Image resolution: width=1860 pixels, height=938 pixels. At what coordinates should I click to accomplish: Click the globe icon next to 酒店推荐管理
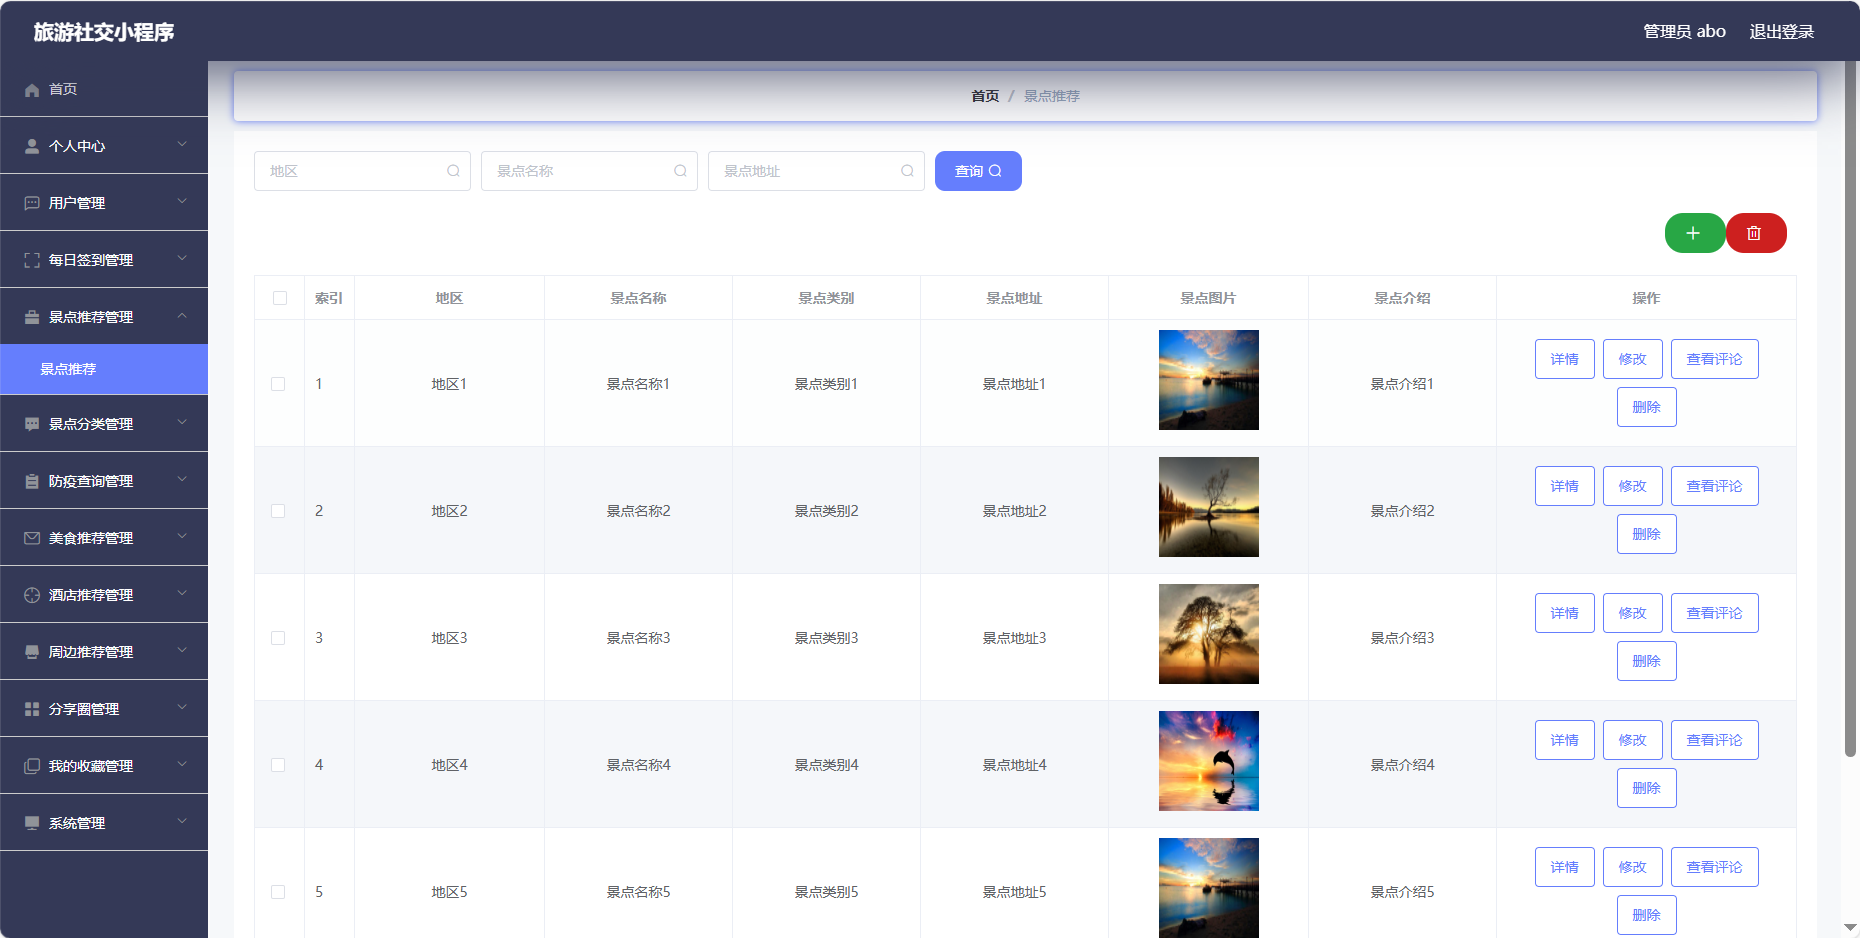pyautogui.click(x=32, y=596)
